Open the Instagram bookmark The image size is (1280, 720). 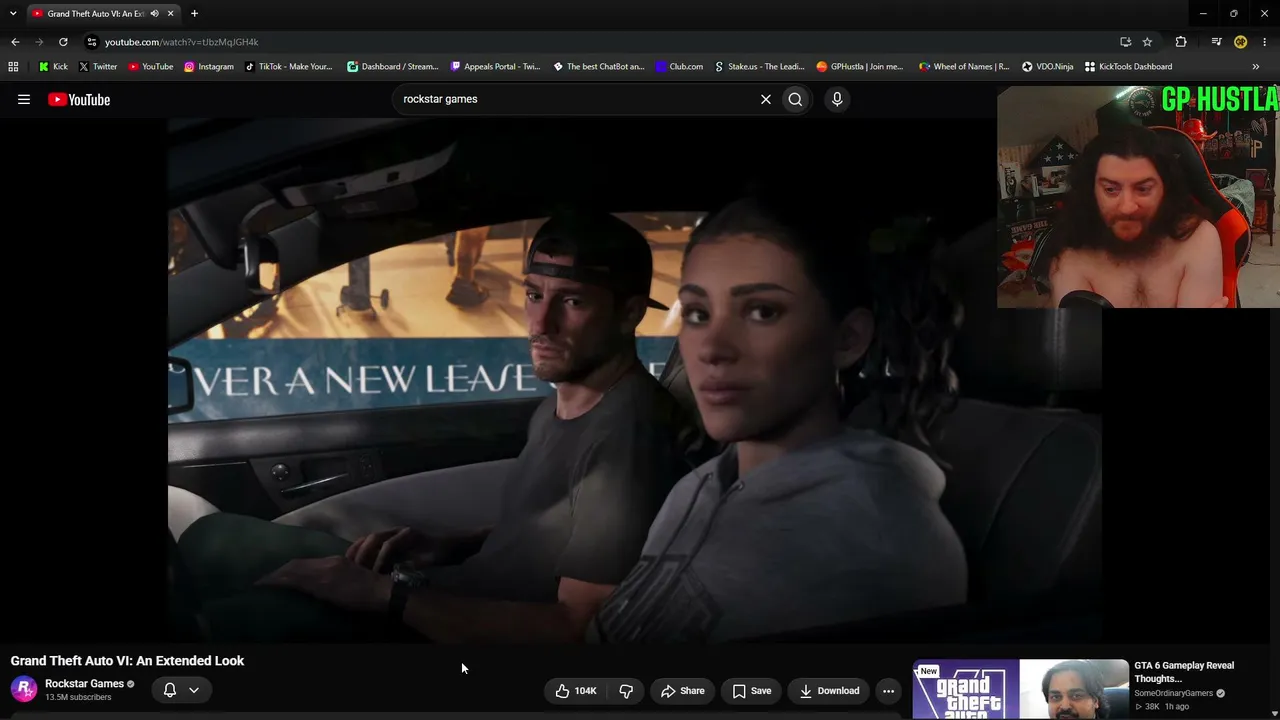(x=208, y=67)
